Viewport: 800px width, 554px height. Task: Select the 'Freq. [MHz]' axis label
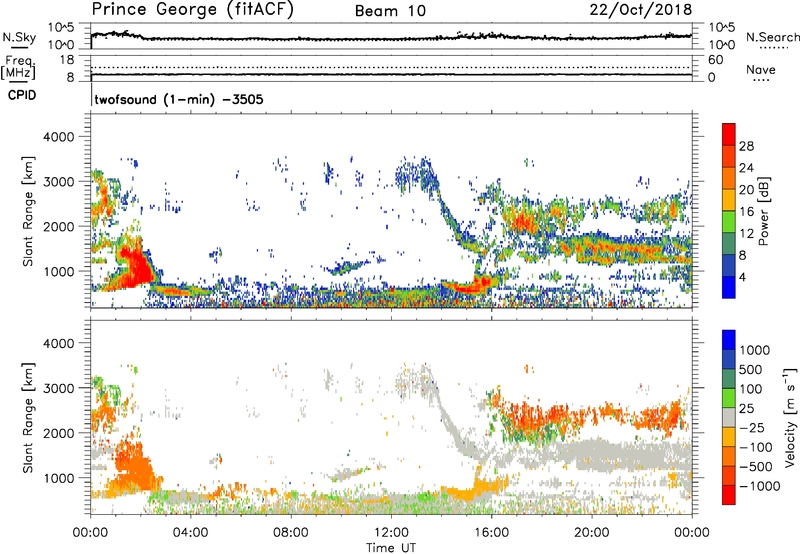click(x=18, y=68)
